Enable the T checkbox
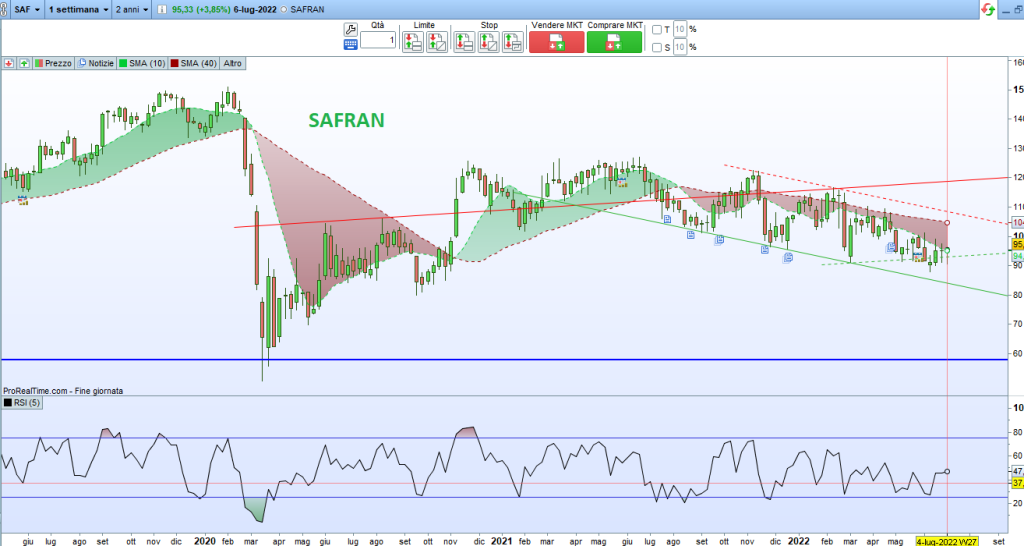1024x546 pixels. pos(657,29)
